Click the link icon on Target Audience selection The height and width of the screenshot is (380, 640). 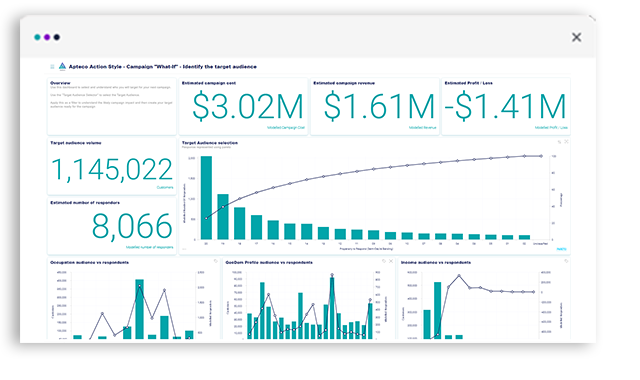point(560,142)
